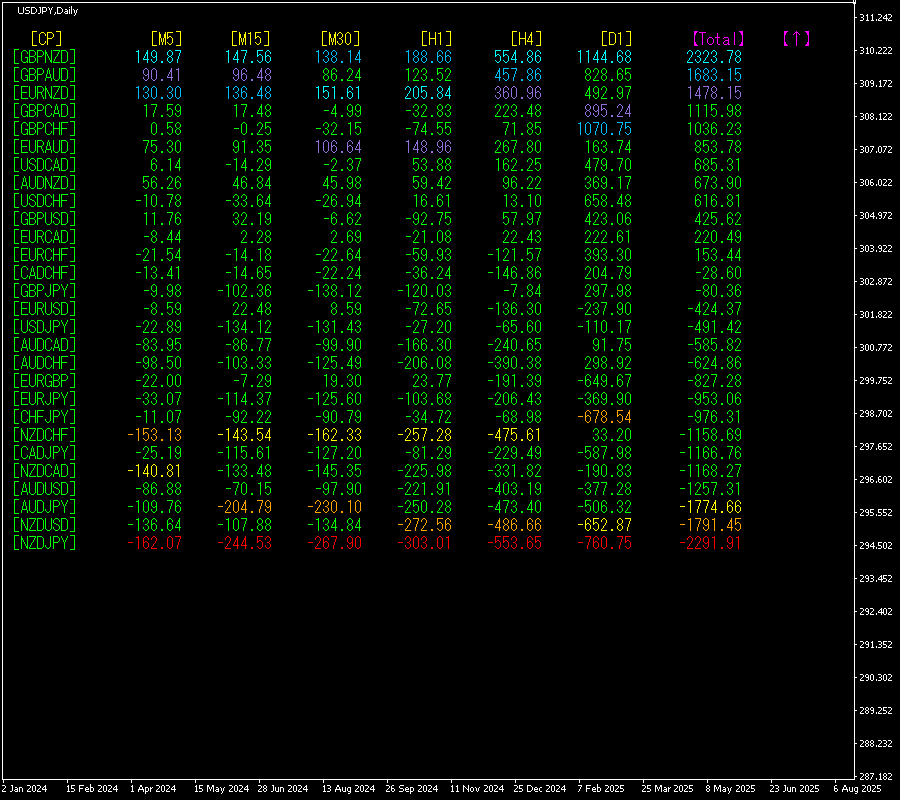Select the [NZDJPY] pair label
Image resolution: width=900 pixels, height=800 pixels.
45,543
